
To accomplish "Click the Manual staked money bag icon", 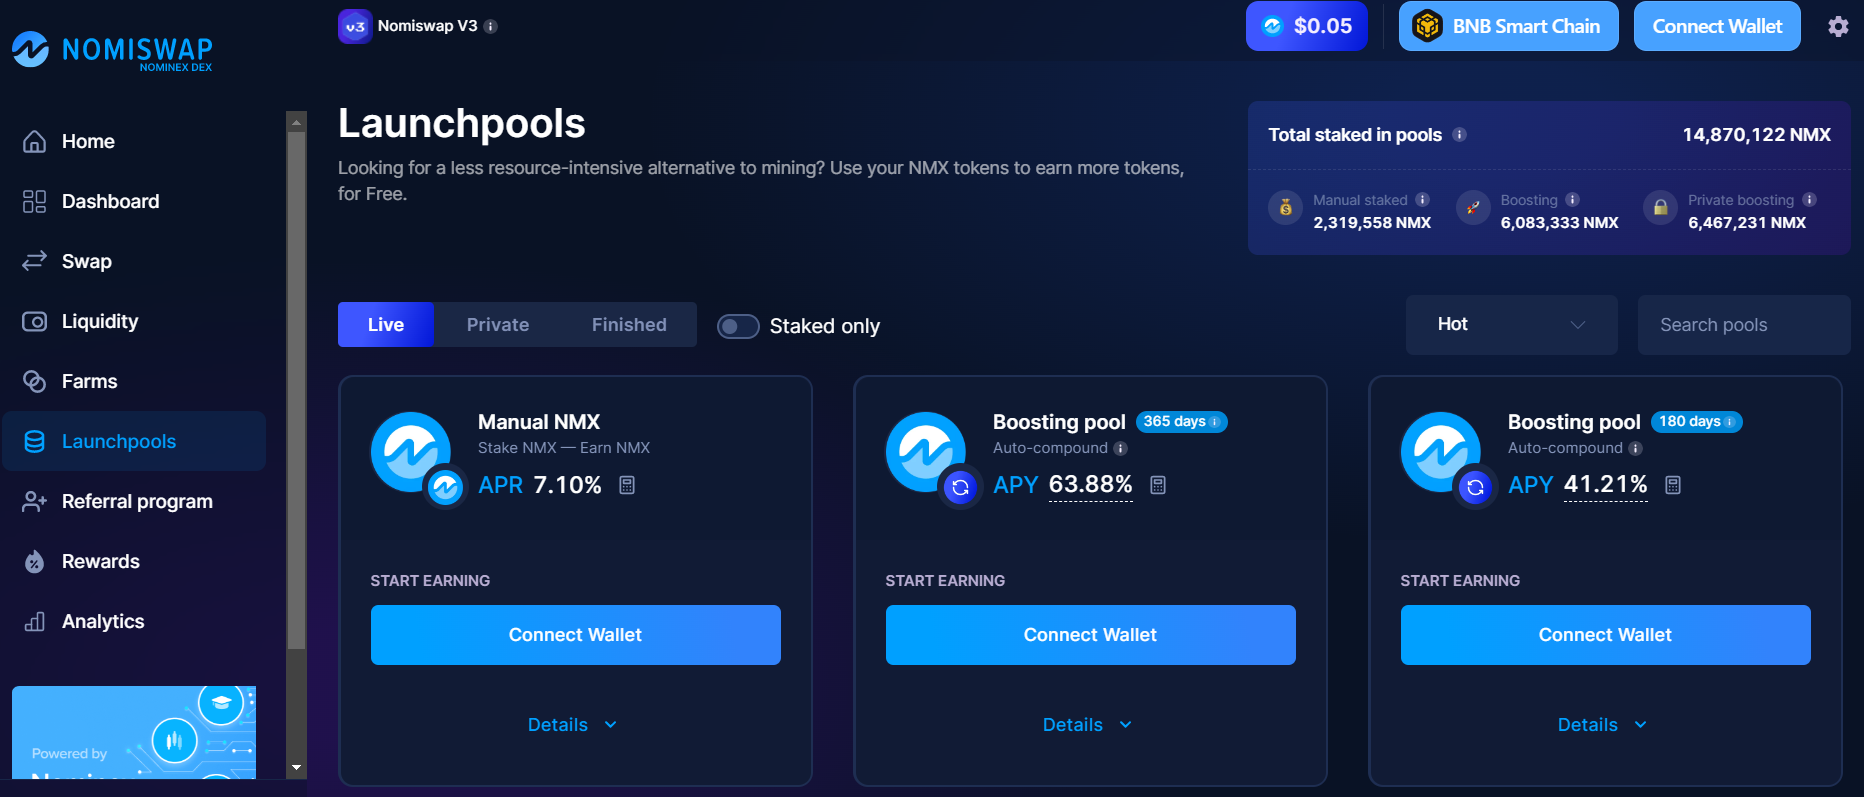I will 1285,208.
